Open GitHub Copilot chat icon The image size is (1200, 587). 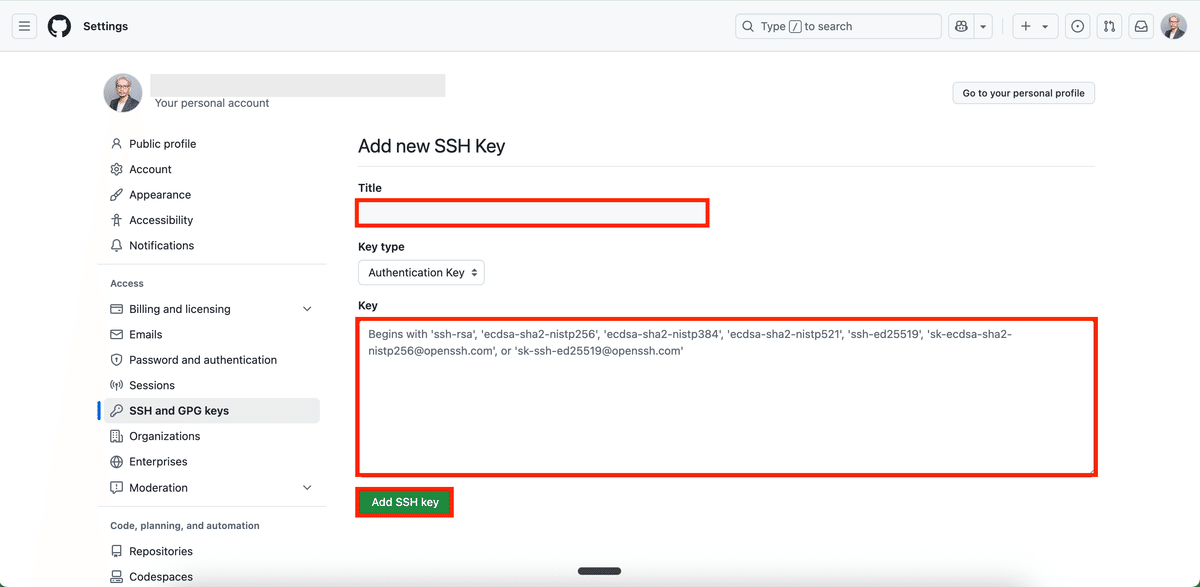point(961,26)
